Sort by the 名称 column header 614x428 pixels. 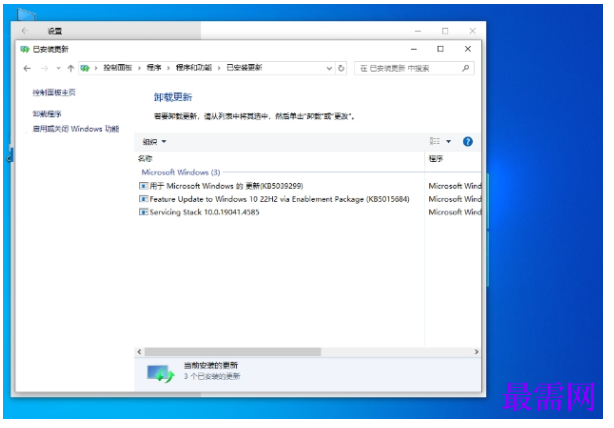point(145,159)
